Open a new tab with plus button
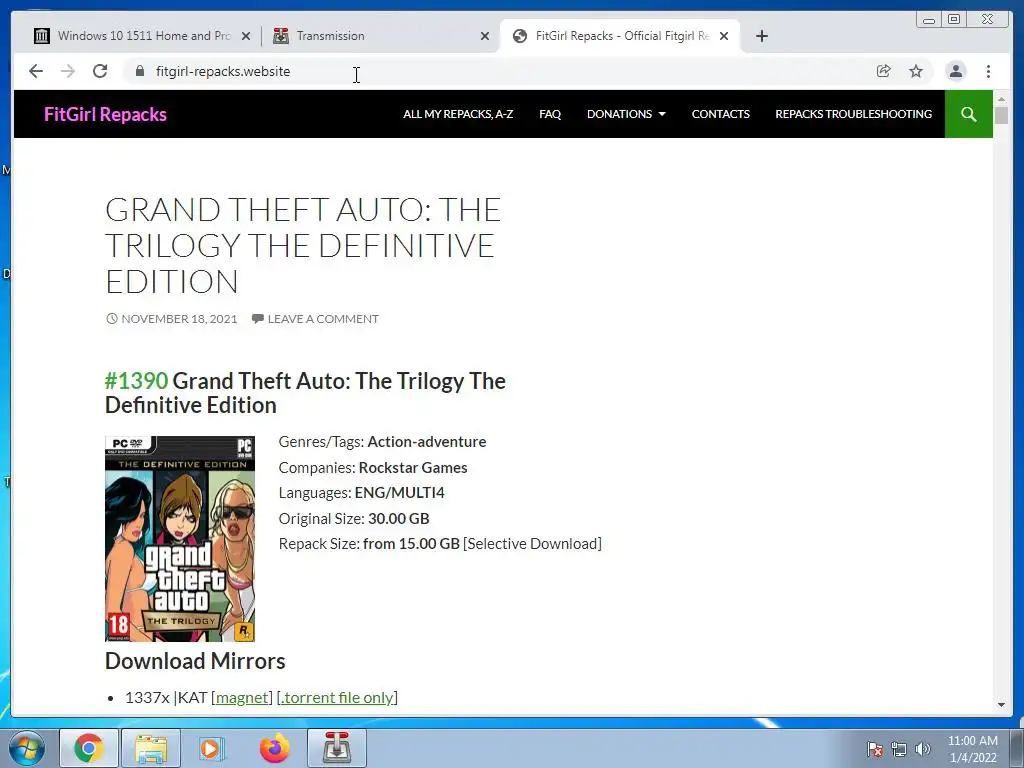Screen dimensions: 1024x768 761,36
